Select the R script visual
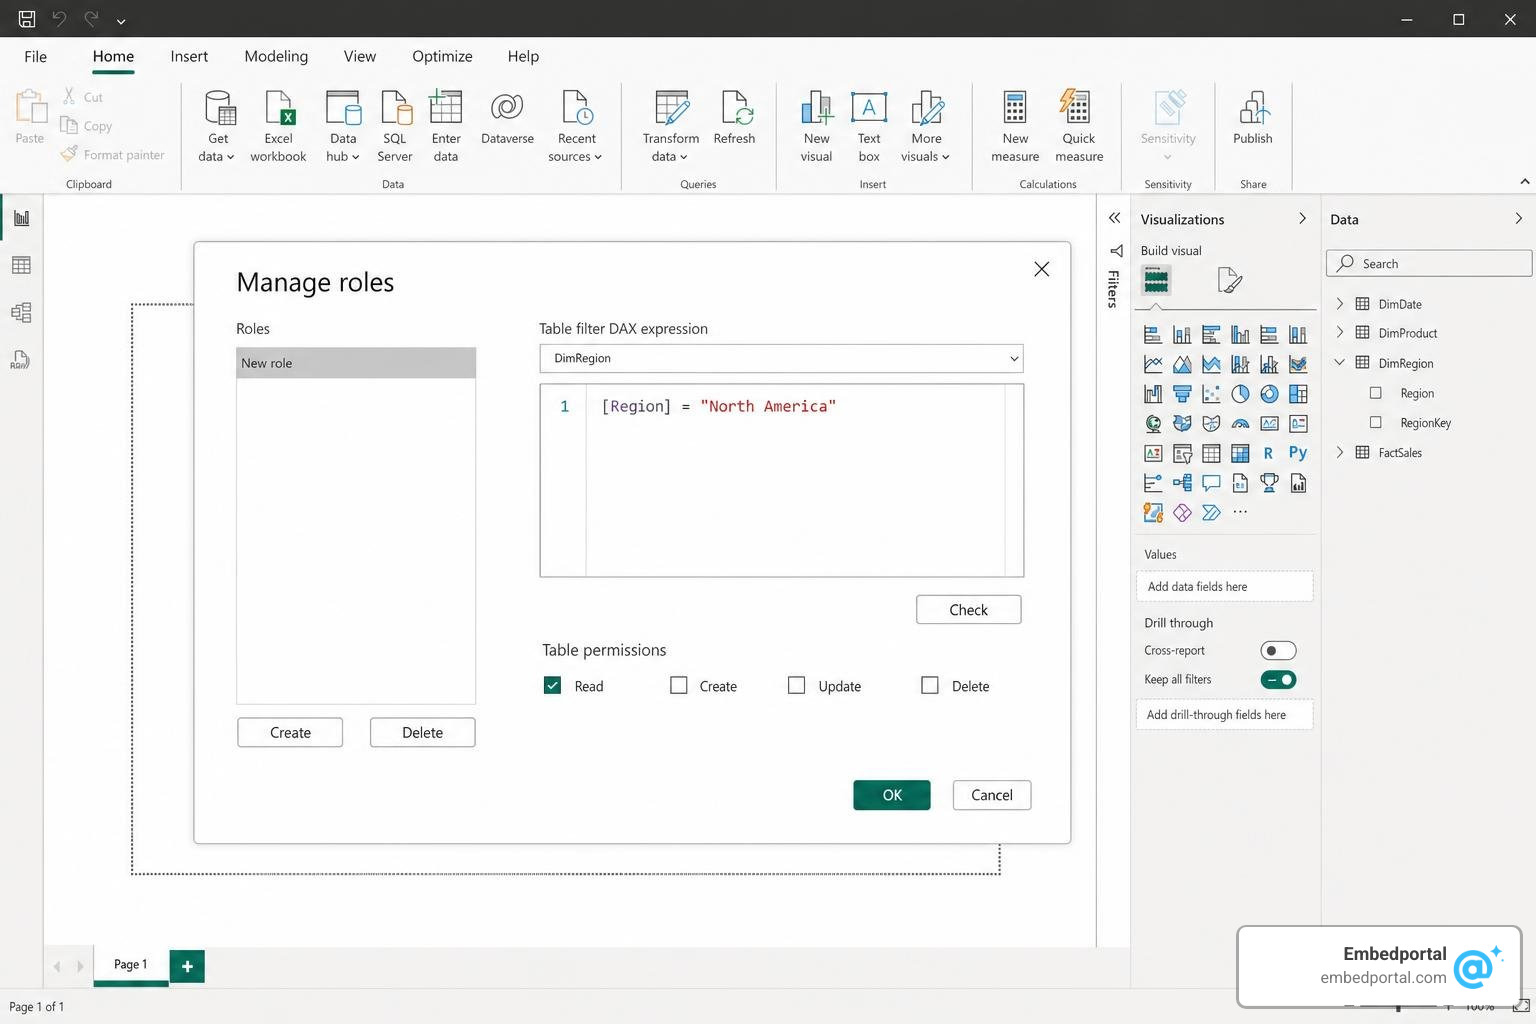 click(x=1268, y=453)
